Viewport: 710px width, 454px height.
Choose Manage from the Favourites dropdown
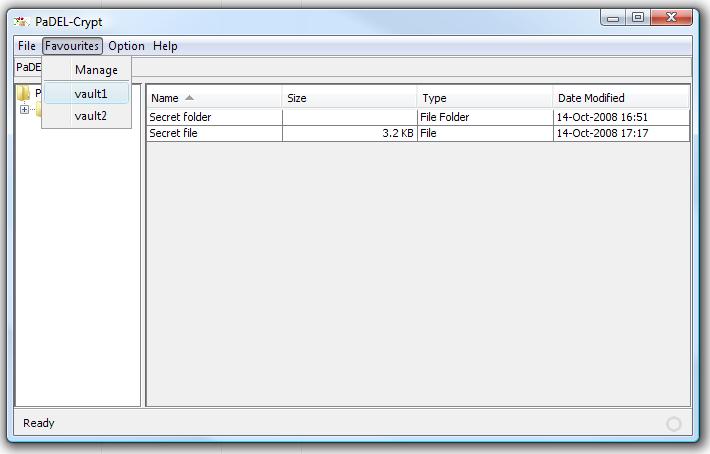pos(96,70)
